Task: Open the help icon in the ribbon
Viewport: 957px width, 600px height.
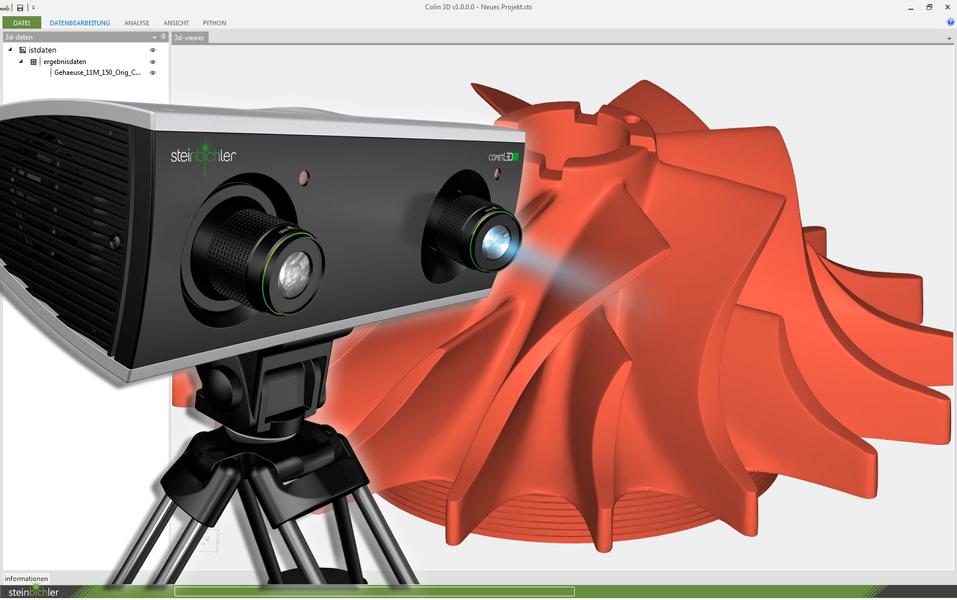Action: point(950,23)
